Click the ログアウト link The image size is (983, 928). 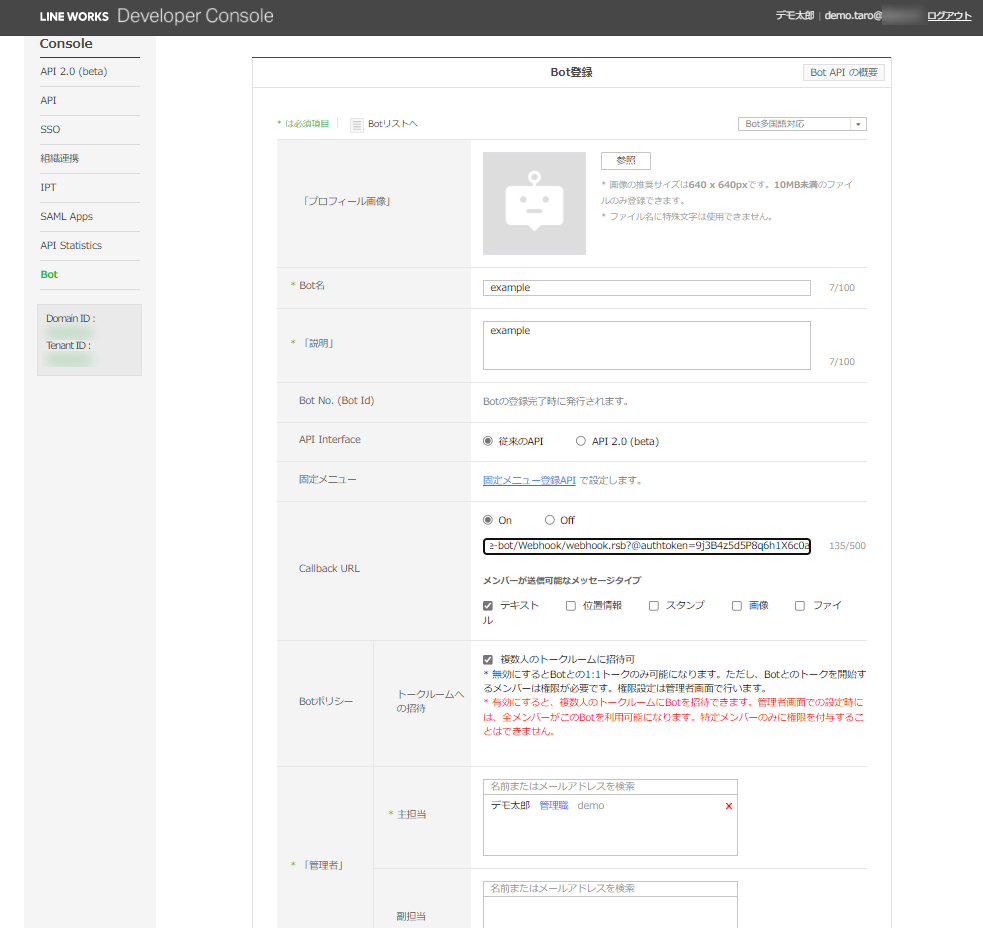click(x=949, y=16)
